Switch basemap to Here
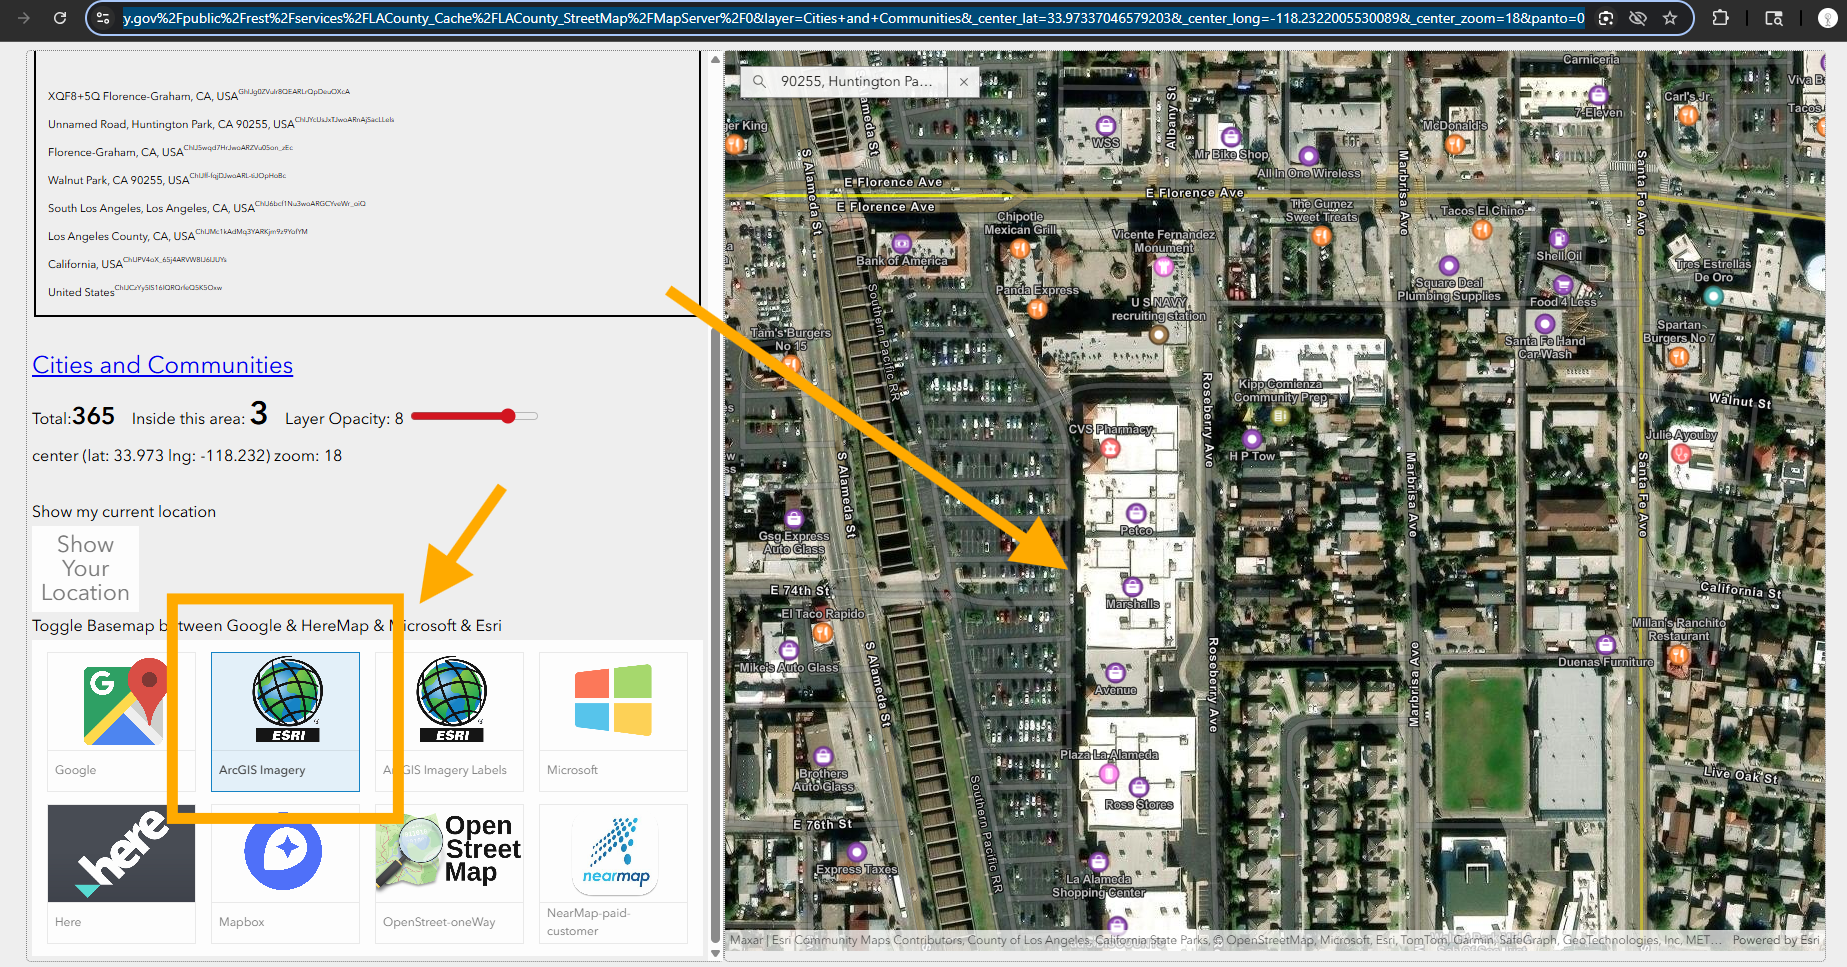The height and width of the screenshot is (967, 1847). [x=121, y=873]
